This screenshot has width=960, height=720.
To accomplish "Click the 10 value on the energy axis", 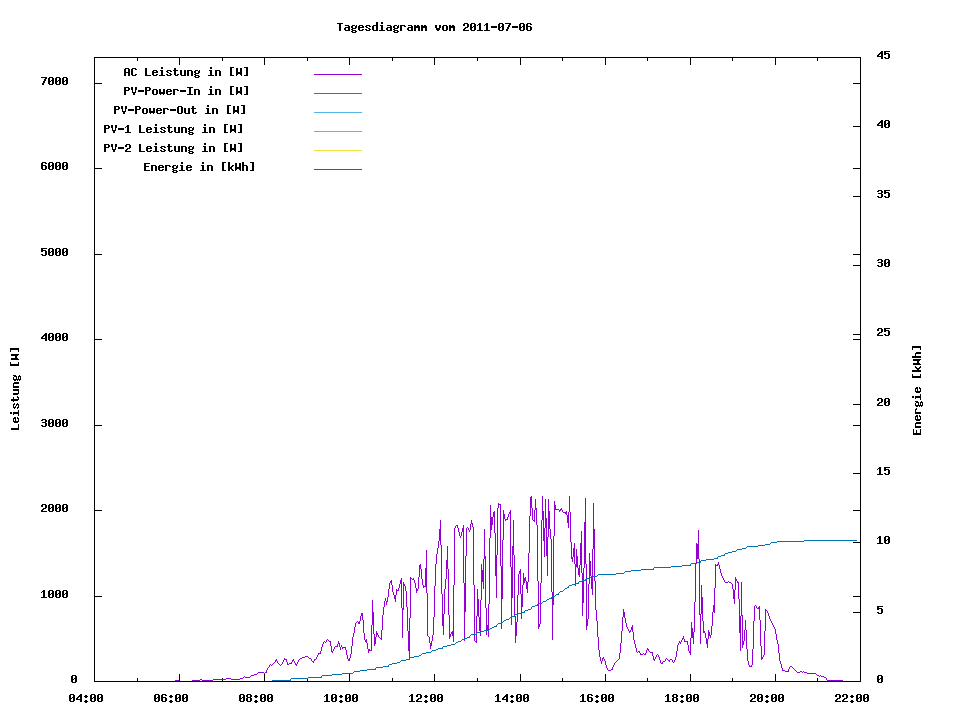I will [x=884, y=541].
